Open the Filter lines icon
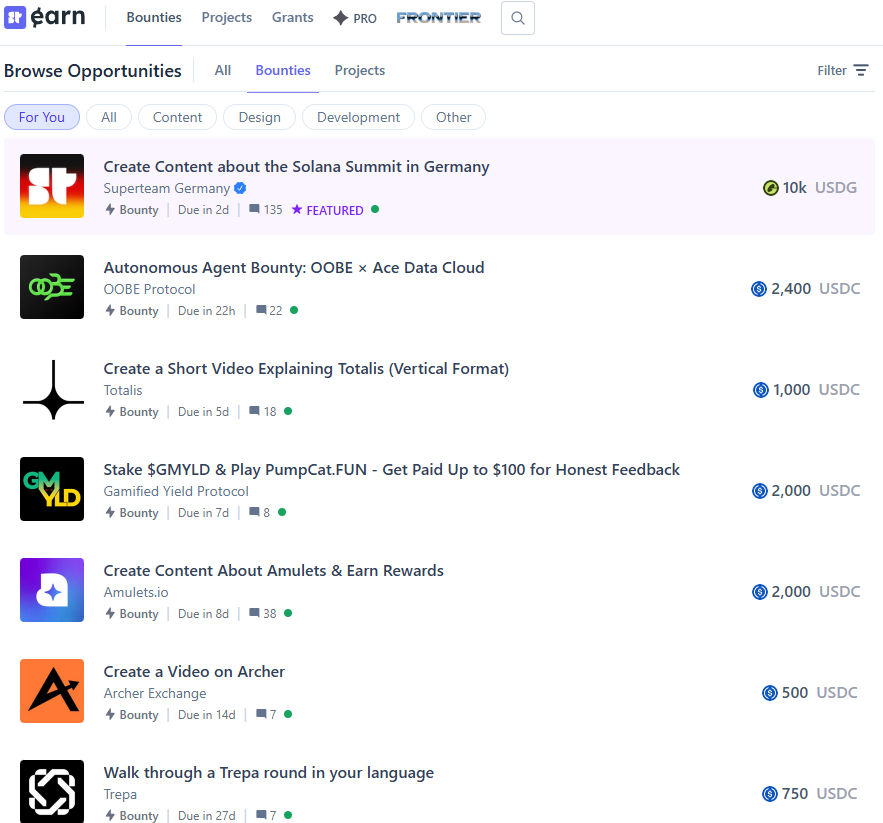 (861, 70)
